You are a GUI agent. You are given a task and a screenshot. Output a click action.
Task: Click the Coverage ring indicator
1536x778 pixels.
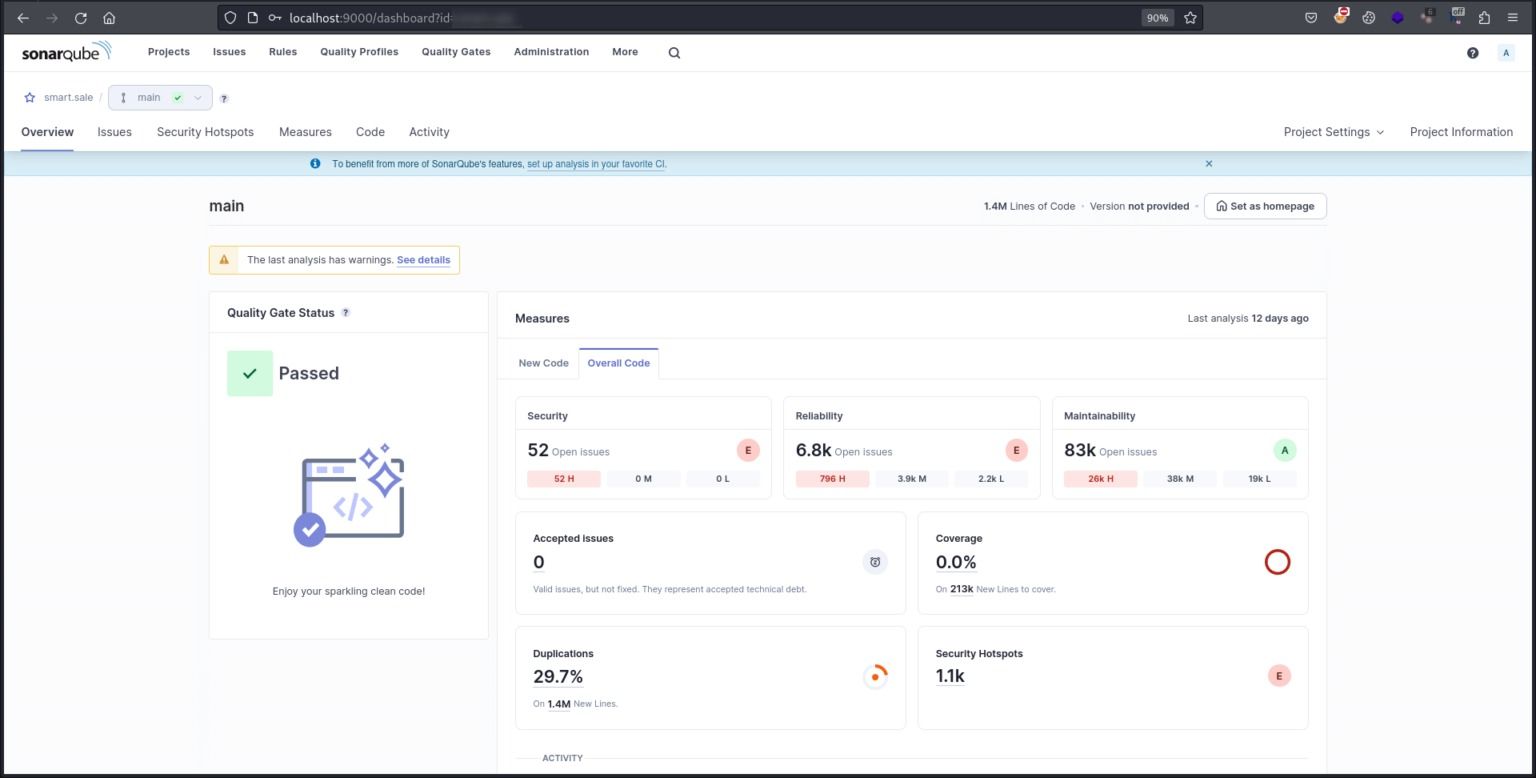click(x=1277, y=562)
